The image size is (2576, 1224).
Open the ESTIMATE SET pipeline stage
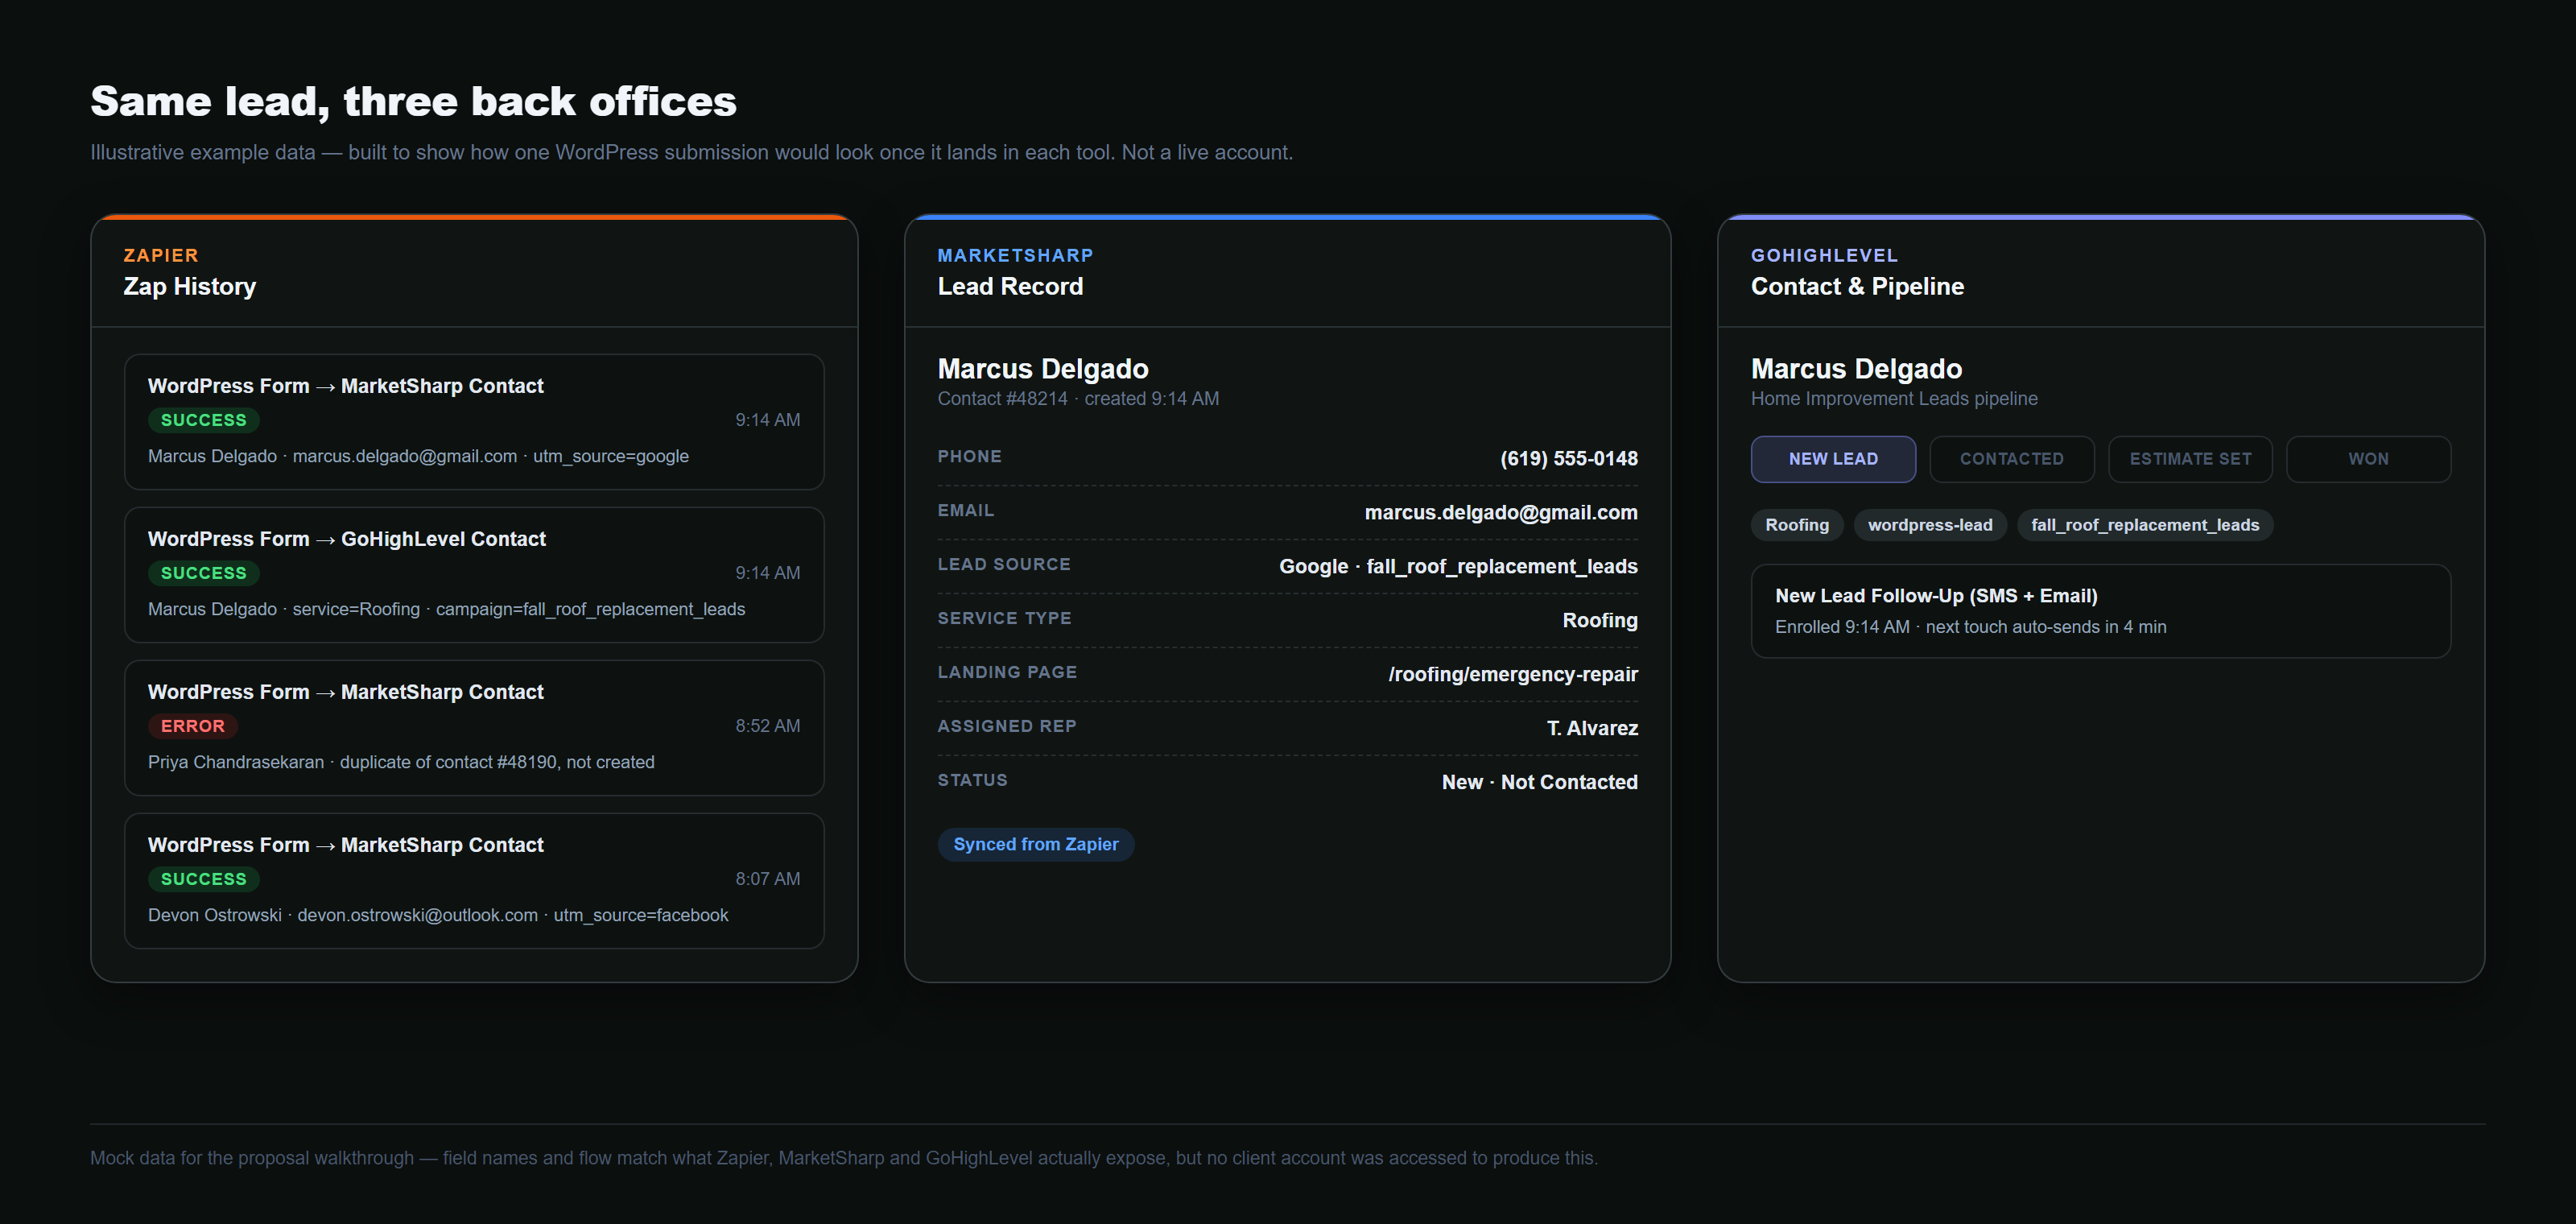[2190, 459]
